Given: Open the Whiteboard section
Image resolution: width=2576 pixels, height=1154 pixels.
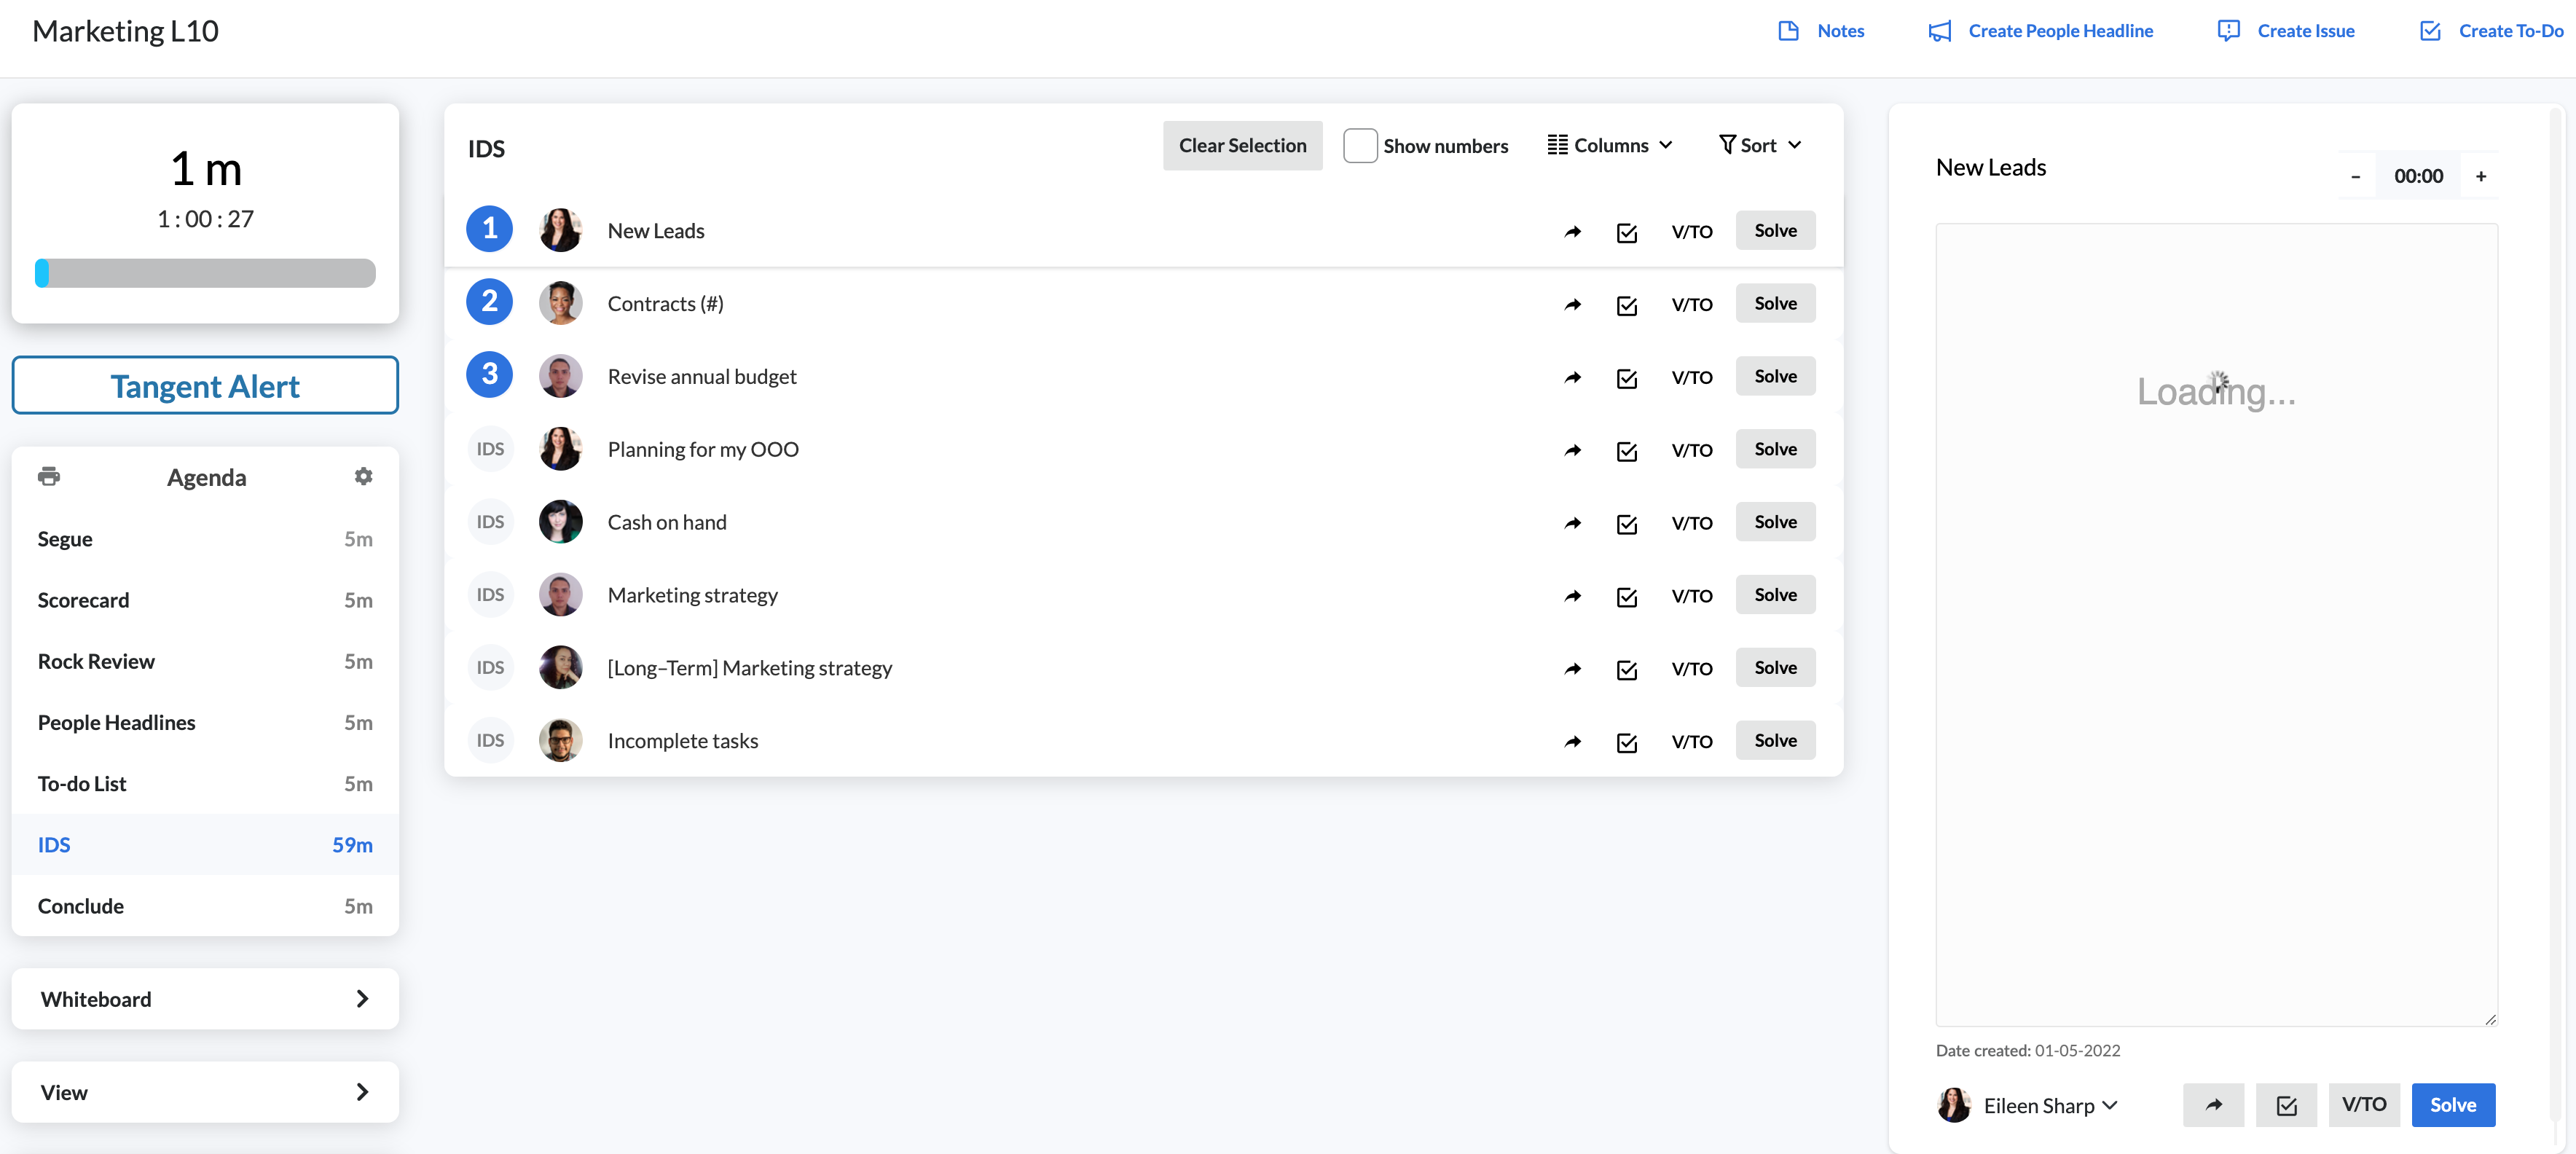Looking at the screenshot, I should [204, 998].
